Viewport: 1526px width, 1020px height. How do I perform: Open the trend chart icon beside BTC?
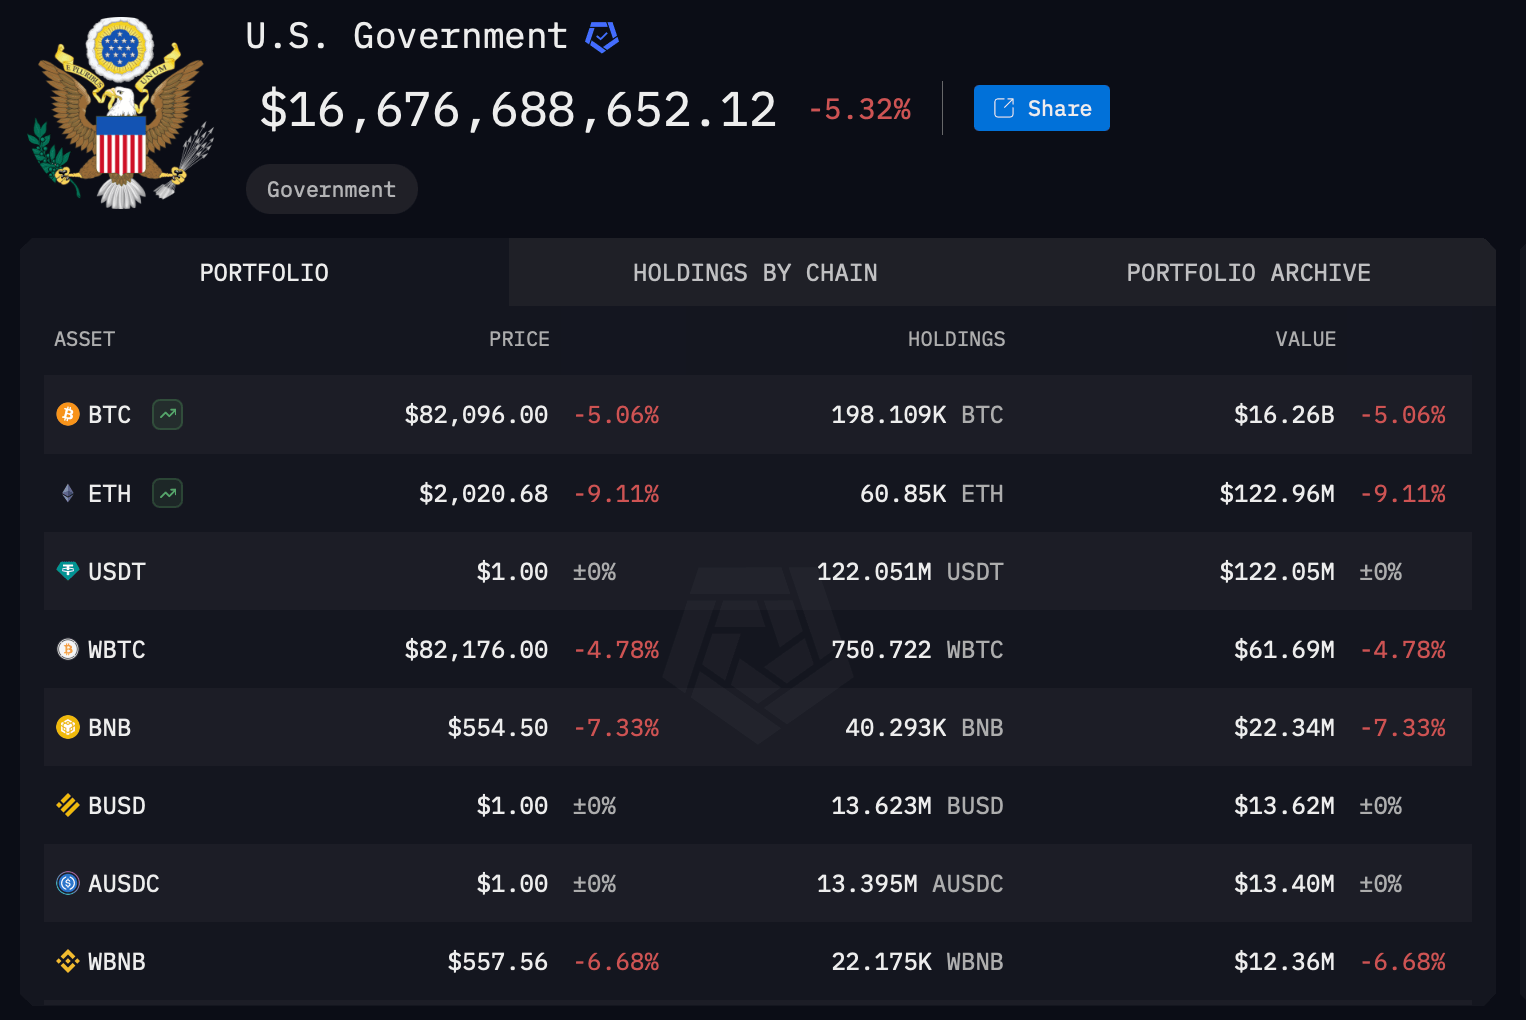pyautogui.click(x=167, y=414)
